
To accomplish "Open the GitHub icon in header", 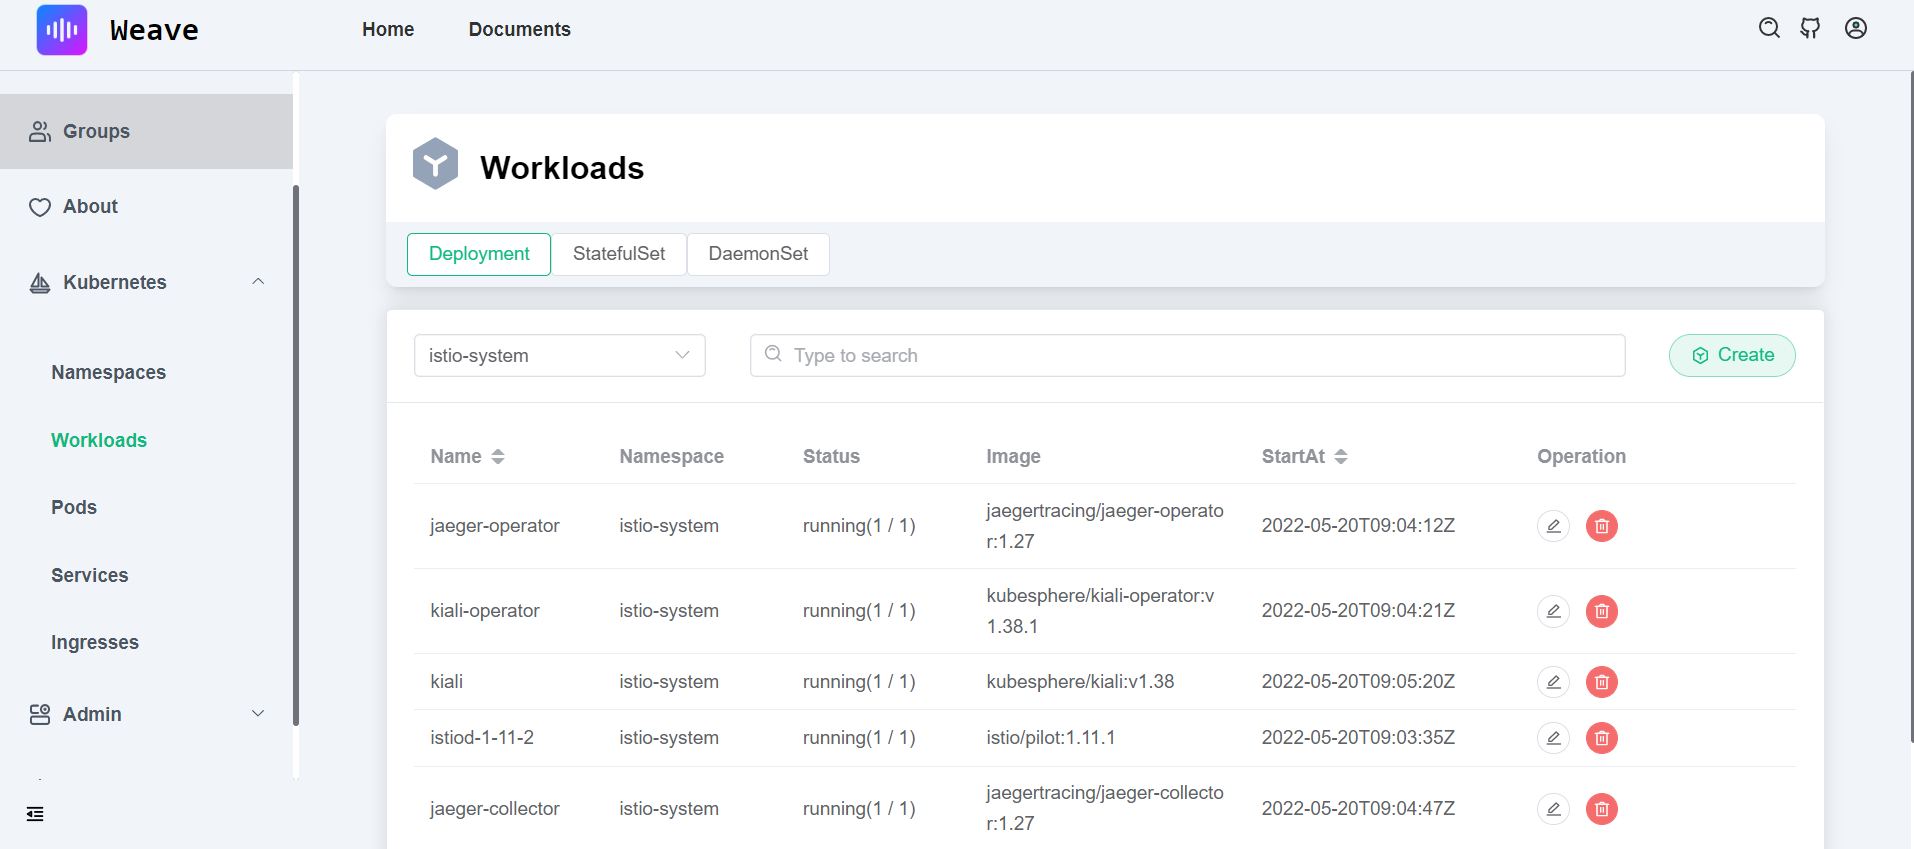I will coord(1810,28).
